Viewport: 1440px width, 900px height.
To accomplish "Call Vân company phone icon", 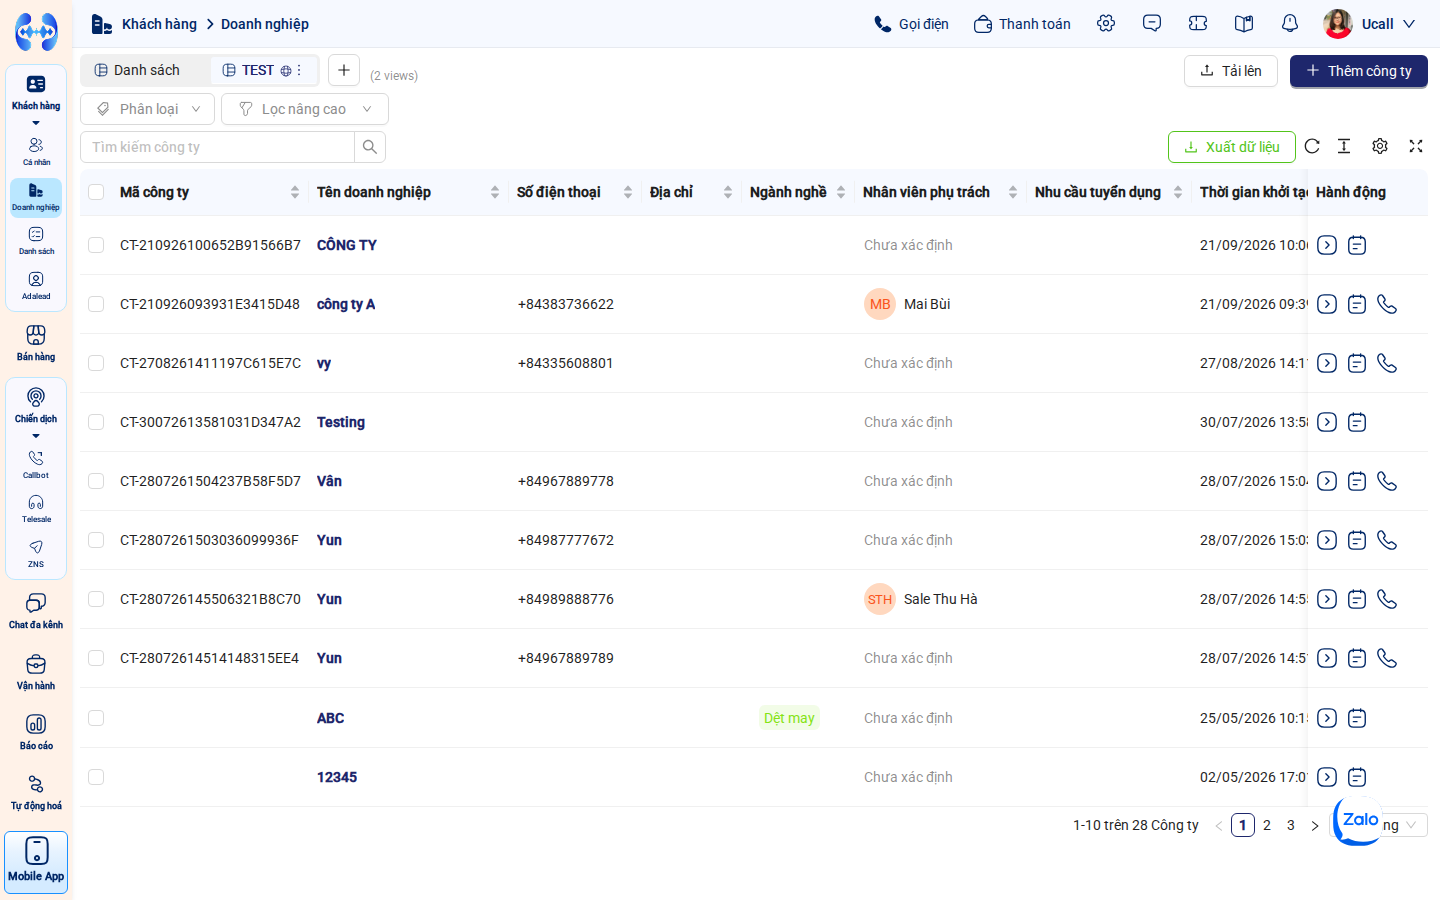I will [1387, 481].
